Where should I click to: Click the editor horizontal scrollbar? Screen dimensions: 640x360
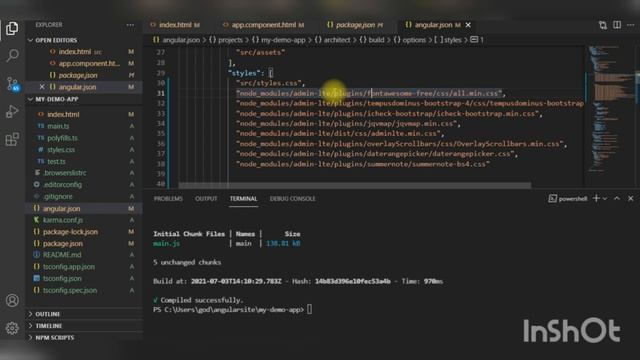pyautogui.click(x=355, y=185)
